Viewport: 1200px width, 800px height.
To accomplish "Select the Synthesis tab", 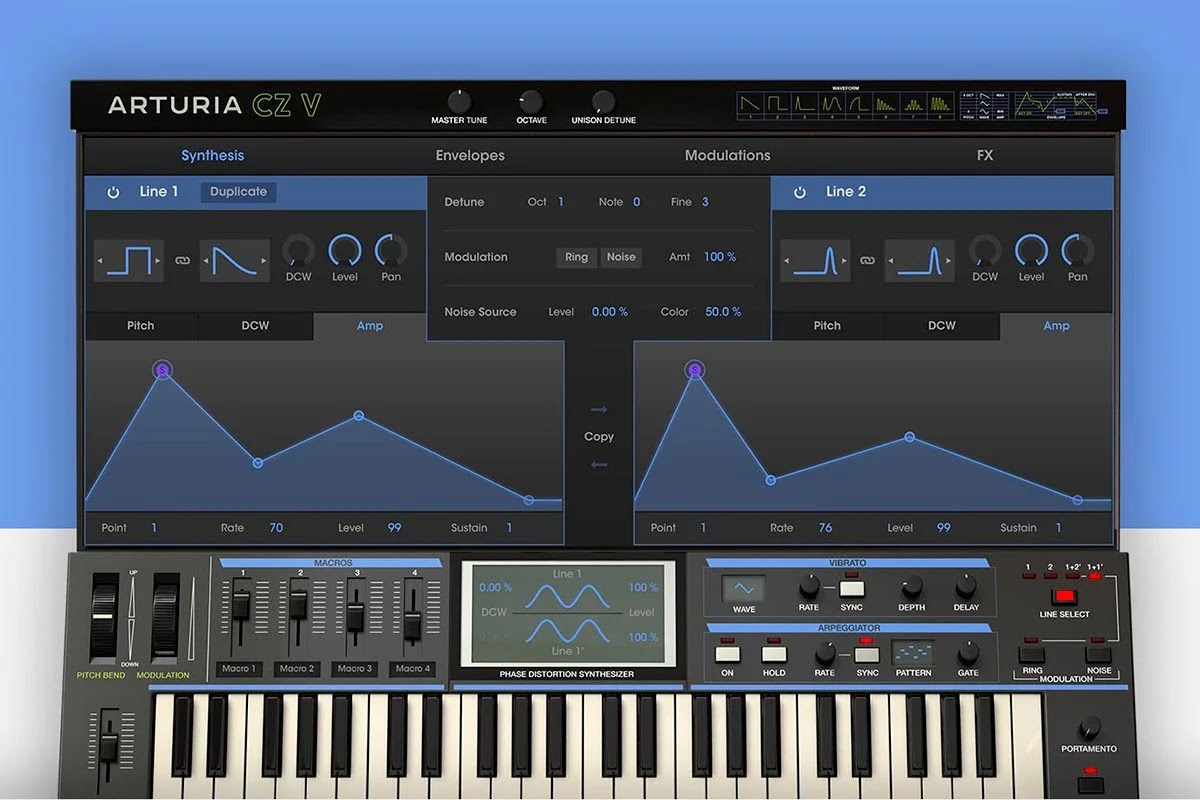I will coord(212,156).
